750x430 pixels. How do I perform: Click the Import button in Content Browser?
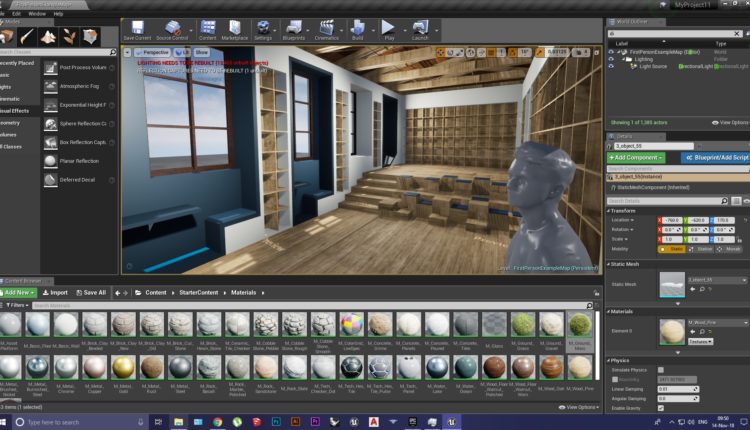(54, 293)
